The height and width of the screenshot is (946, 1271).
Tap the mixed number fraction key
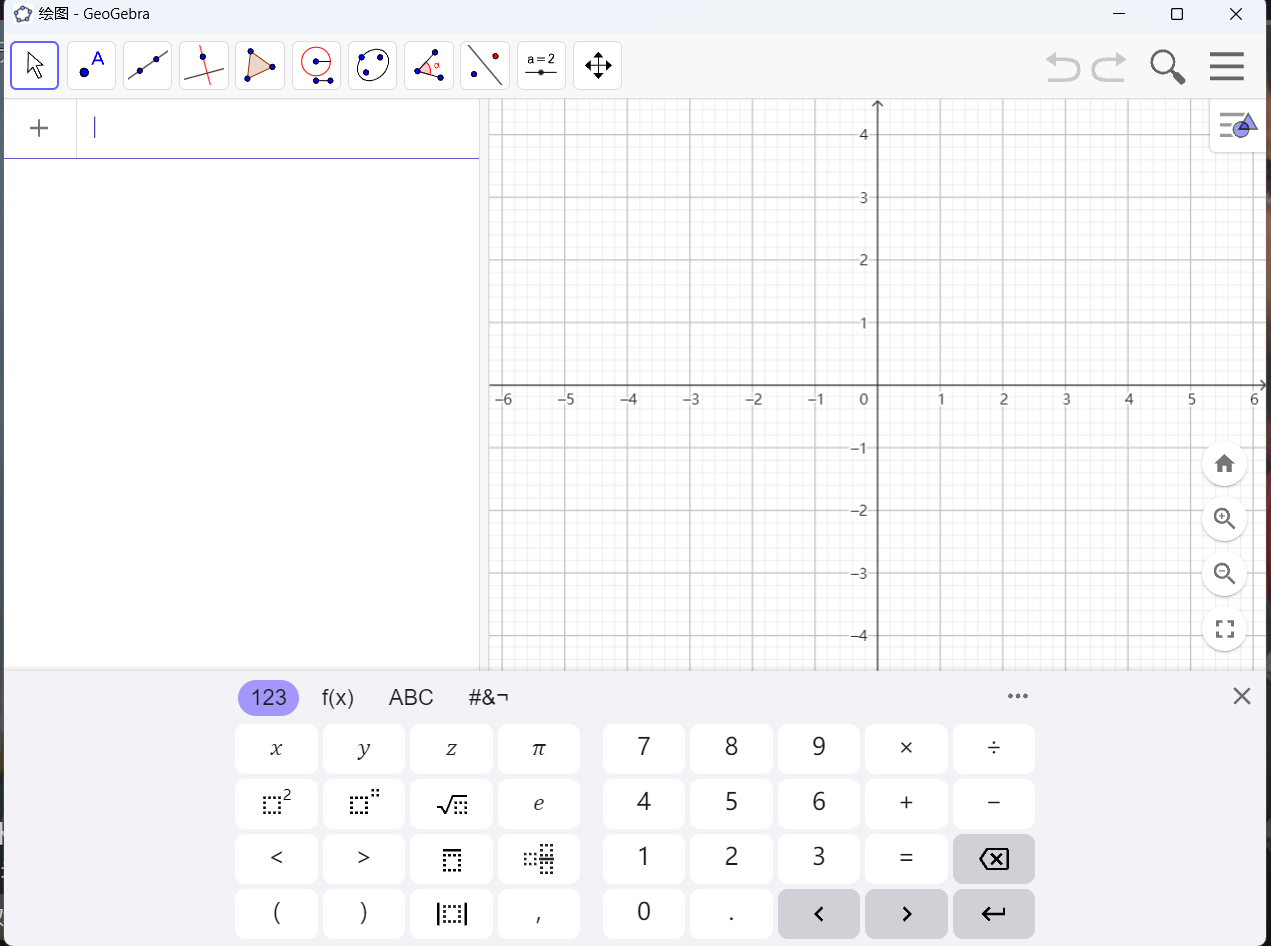(539, 859)
